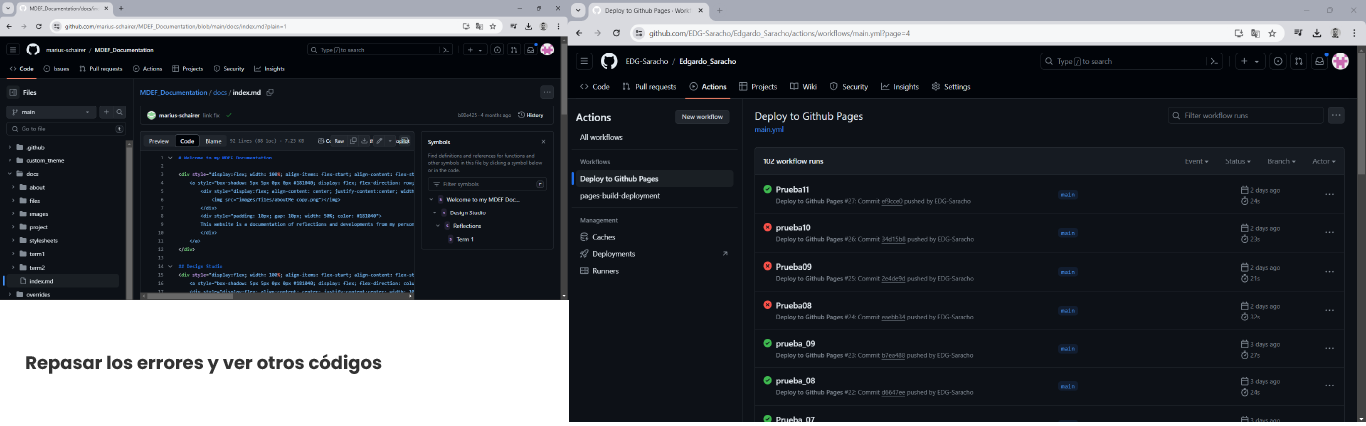View History of index.md

531,115
